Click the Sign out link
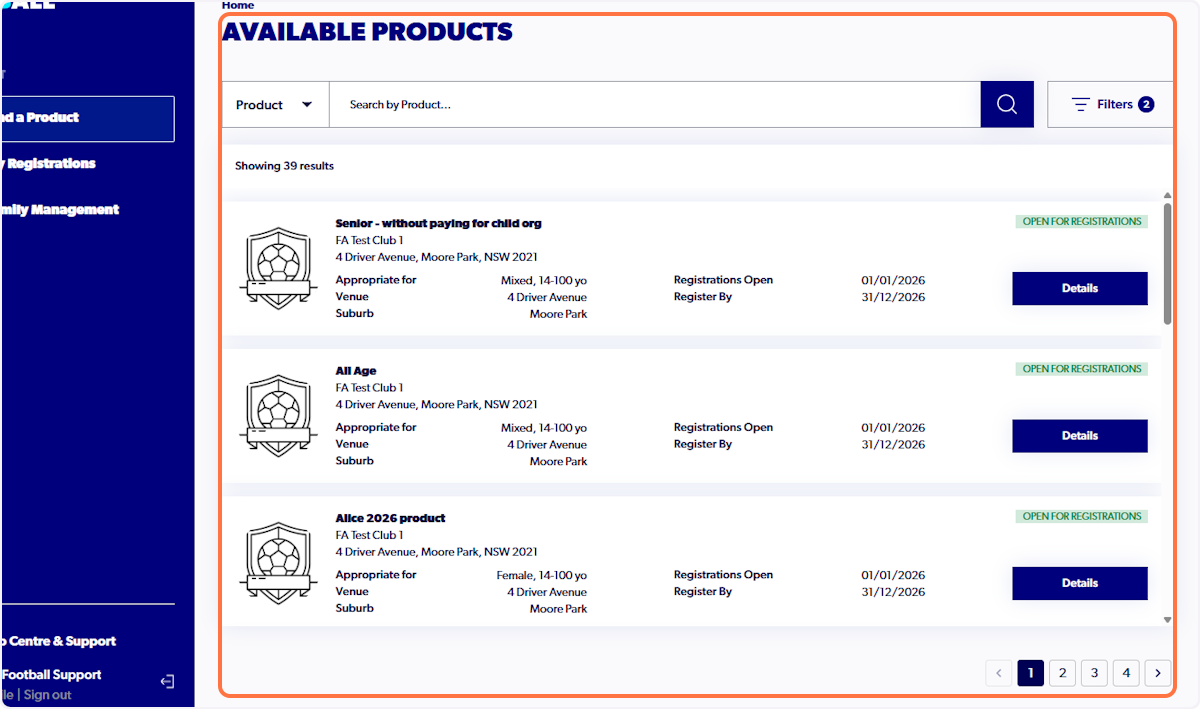This screenshot has height=709, width=1200. pyautogui.click(x=47, y=695)
